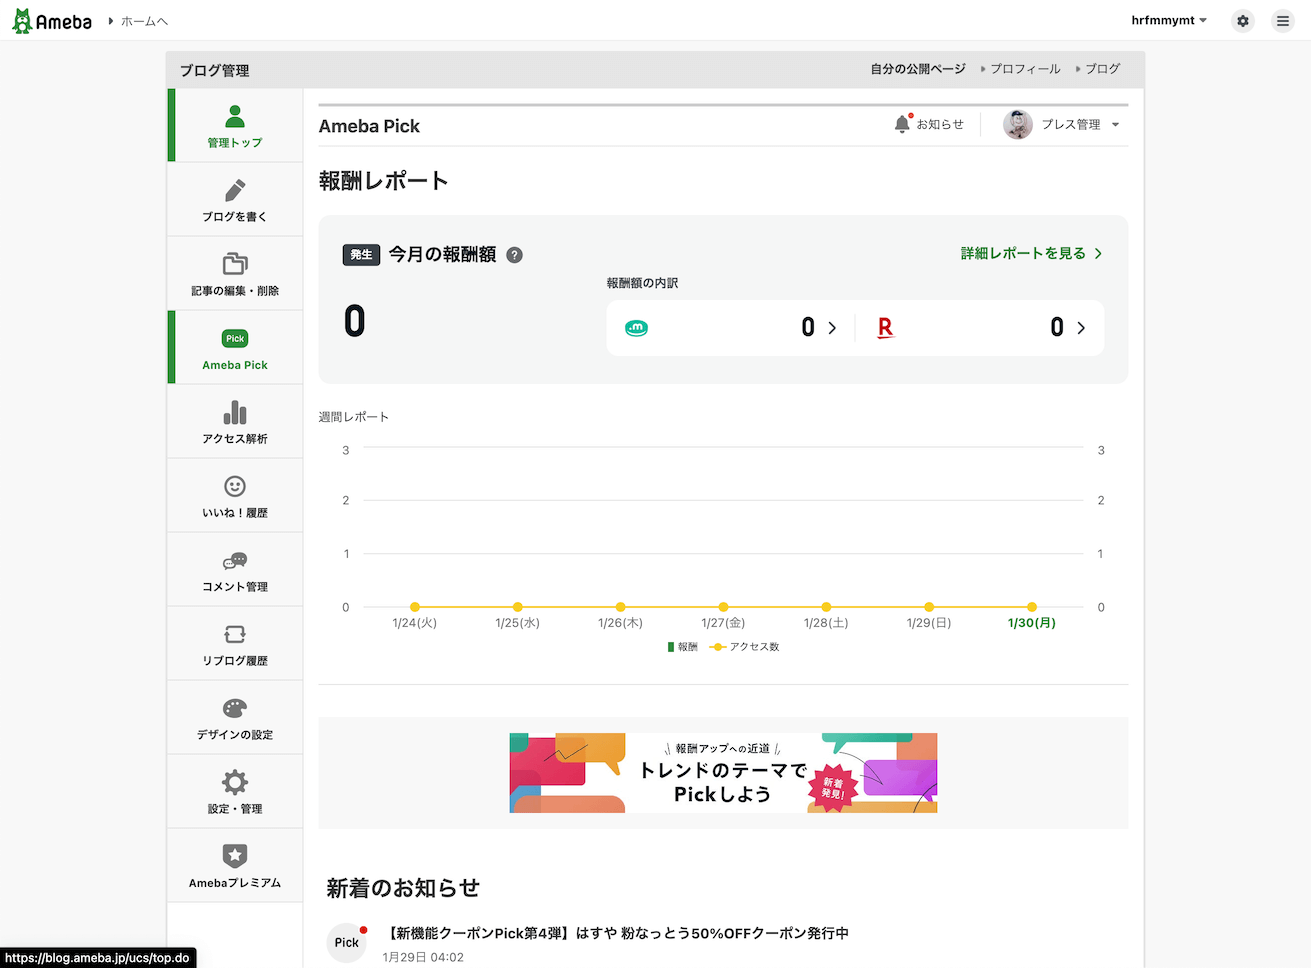Go to 管理トップ in sidebar

point(235,126)
